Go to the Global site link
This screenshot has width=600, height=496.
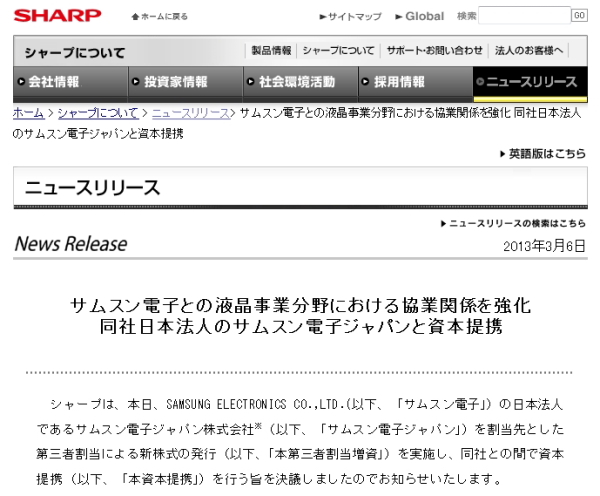[424, 16]
